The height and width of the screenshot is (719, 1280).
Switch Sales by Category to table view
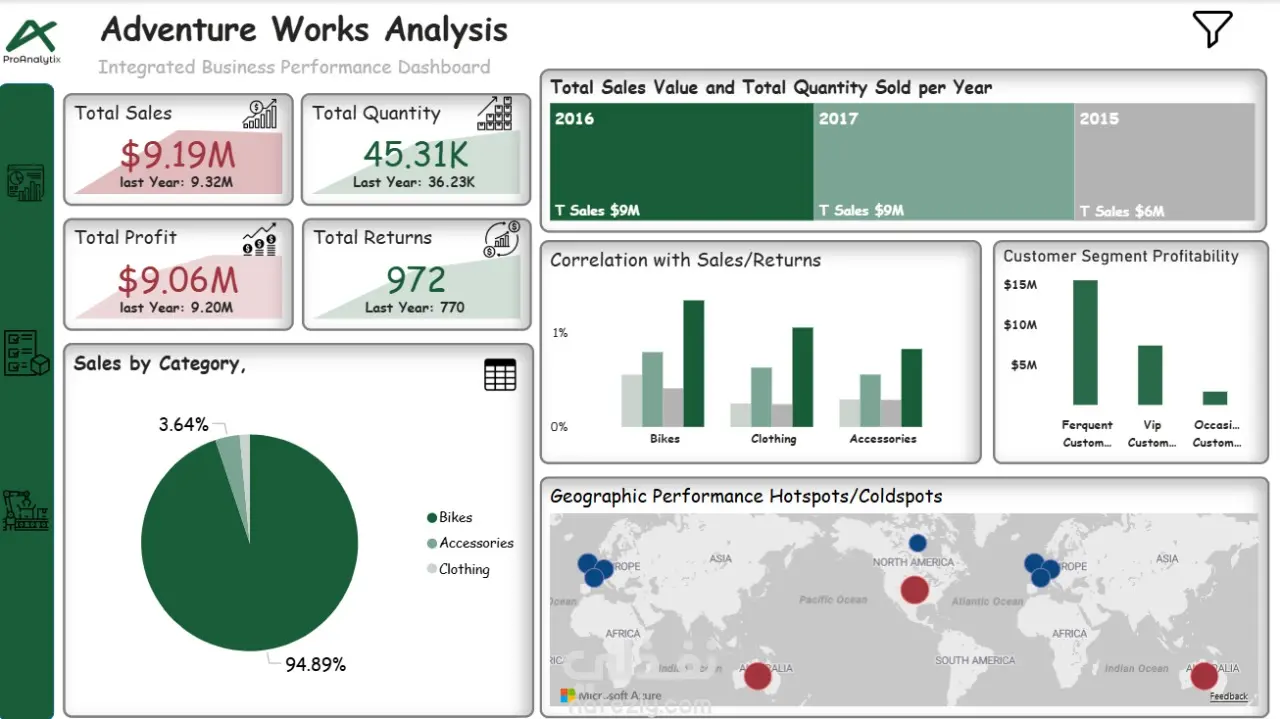pos(500,375)
